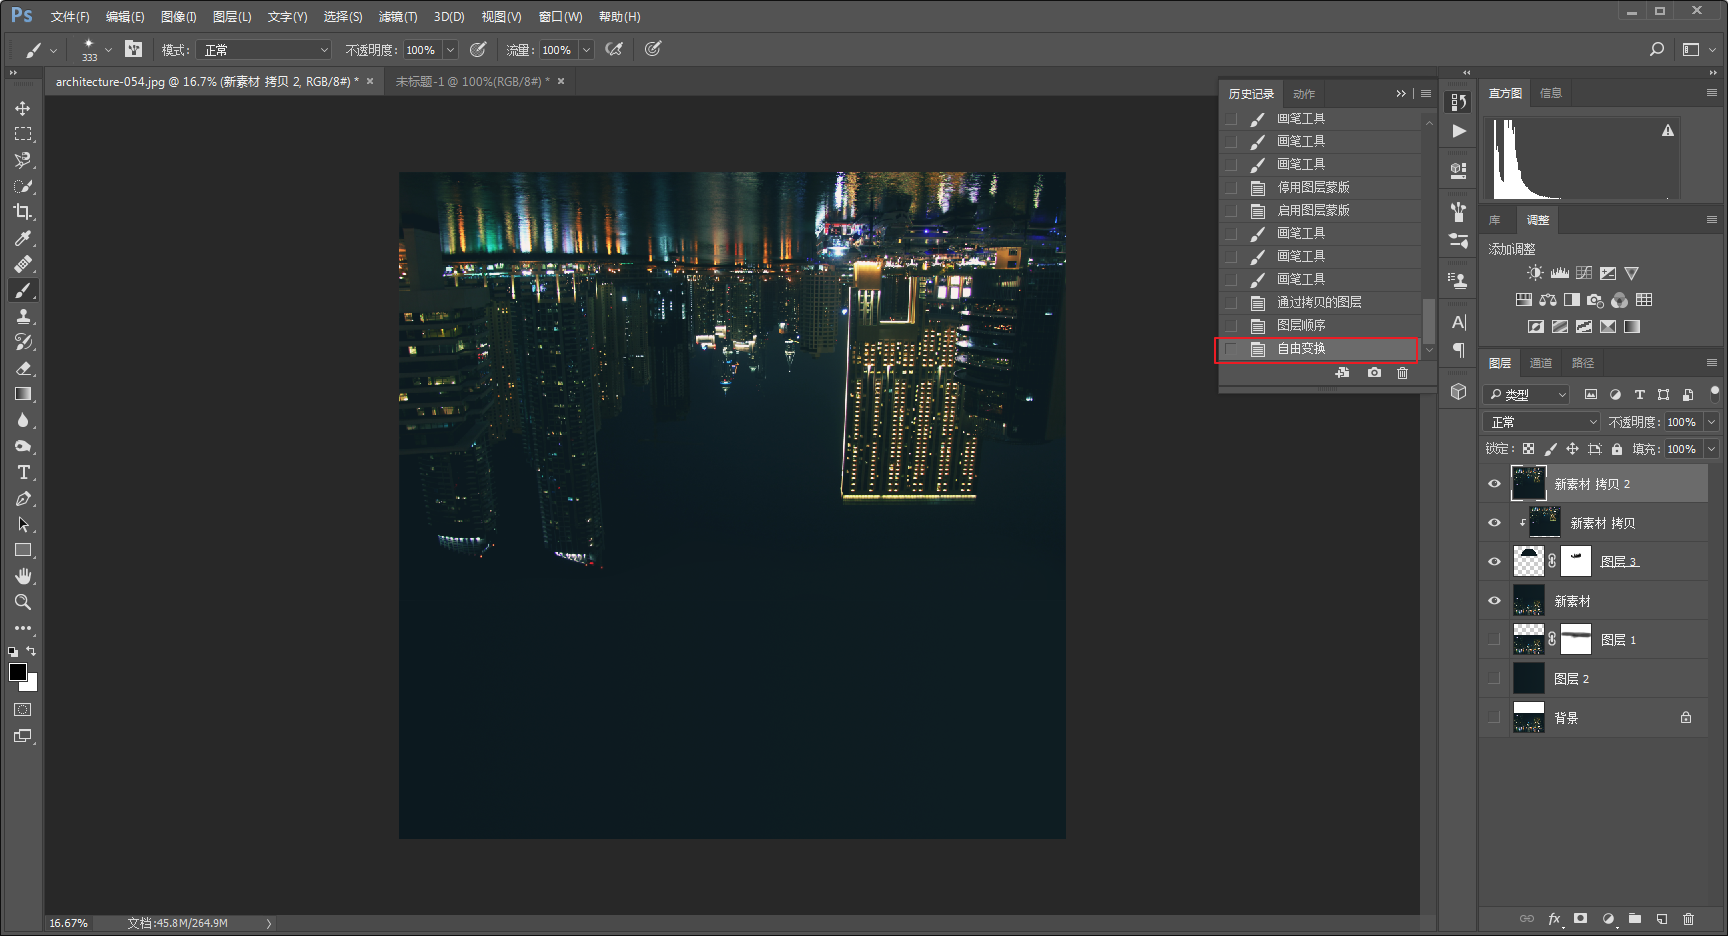This screenshot has width=1728, height=936.
Task: Switch to the 通道 tab
Action: [1541, 363]
